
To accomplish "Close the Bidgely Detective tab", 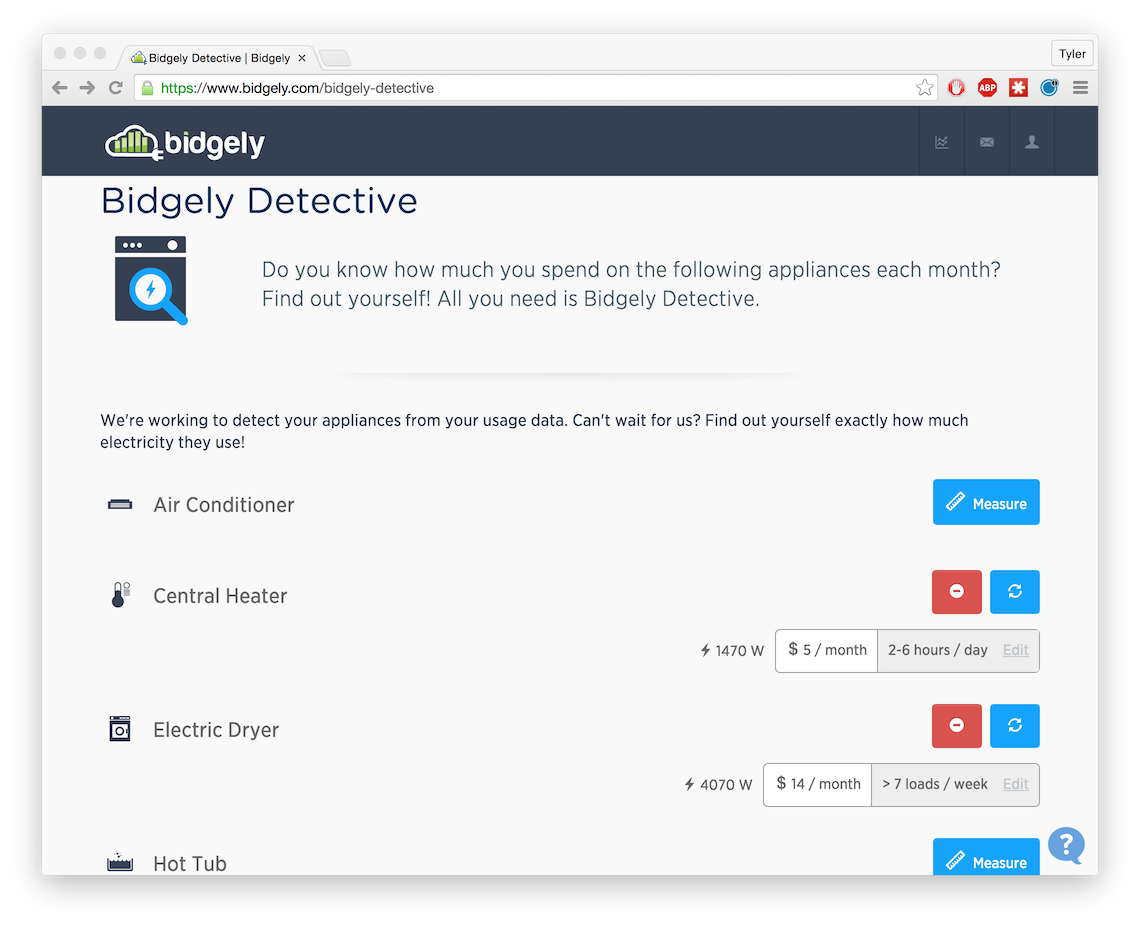I will pos(302,58).
